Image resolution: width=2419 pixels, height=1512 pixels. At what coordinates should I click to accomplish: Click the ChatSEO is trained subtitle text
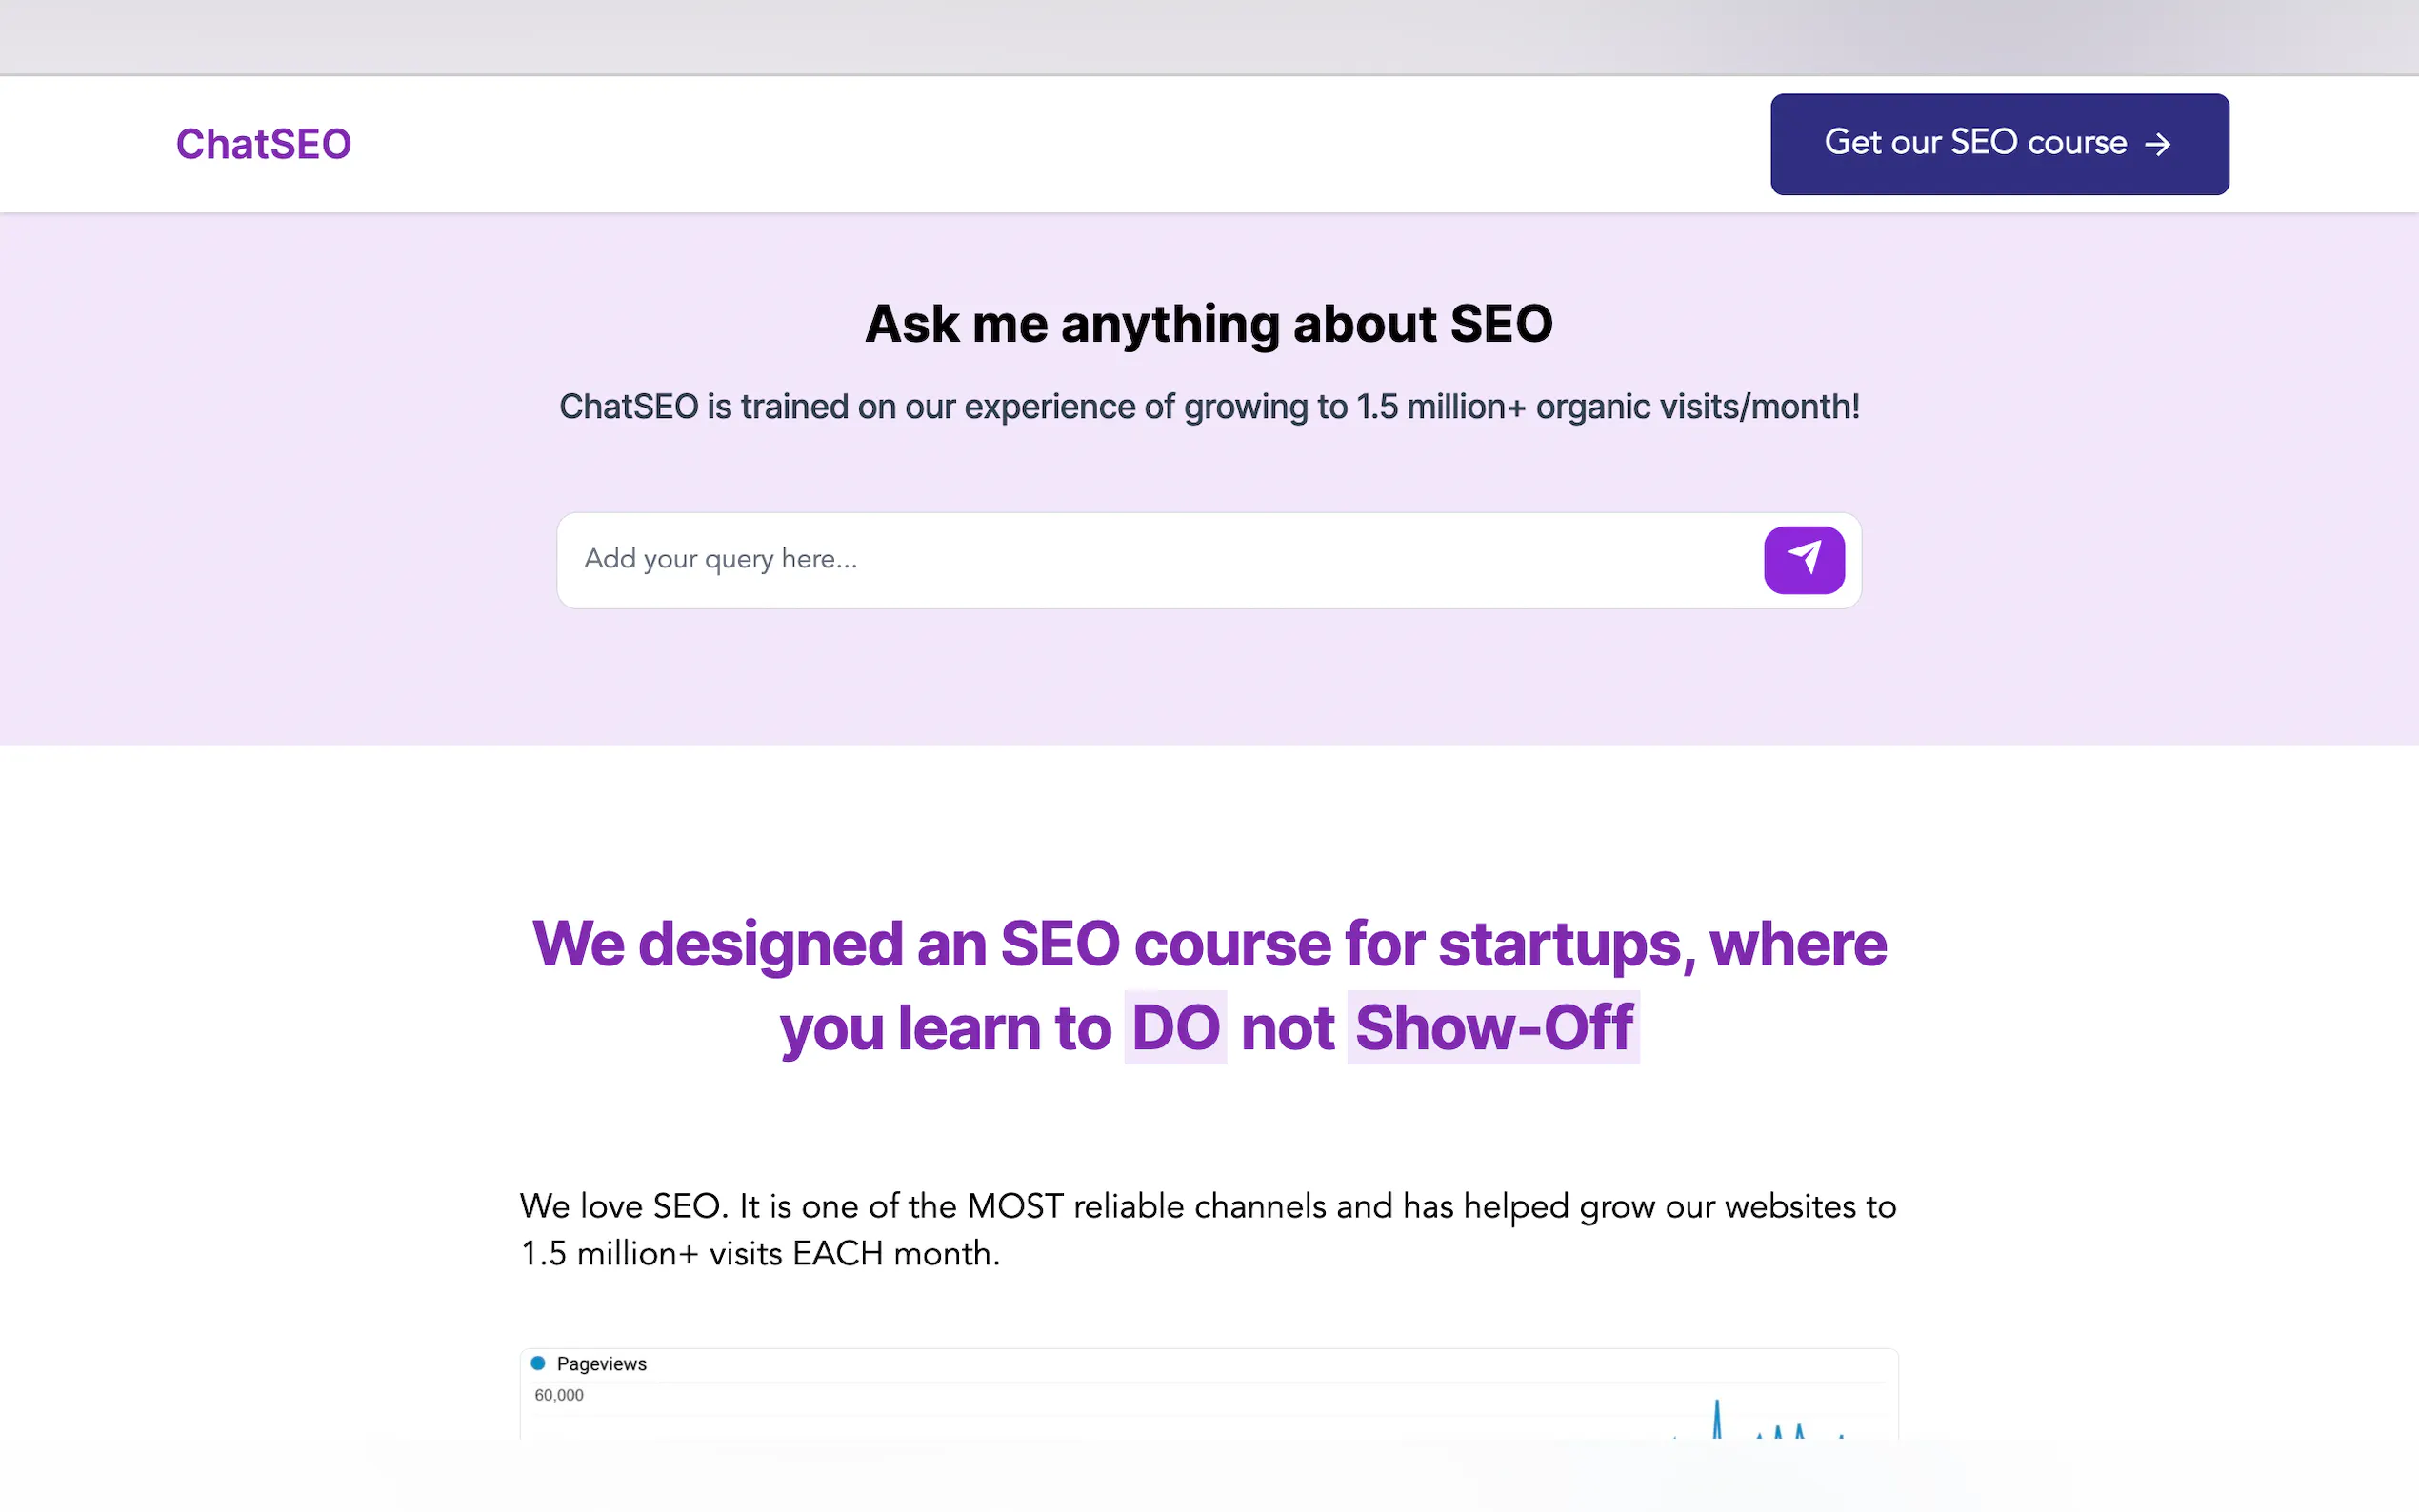(x=1208, y=407)
